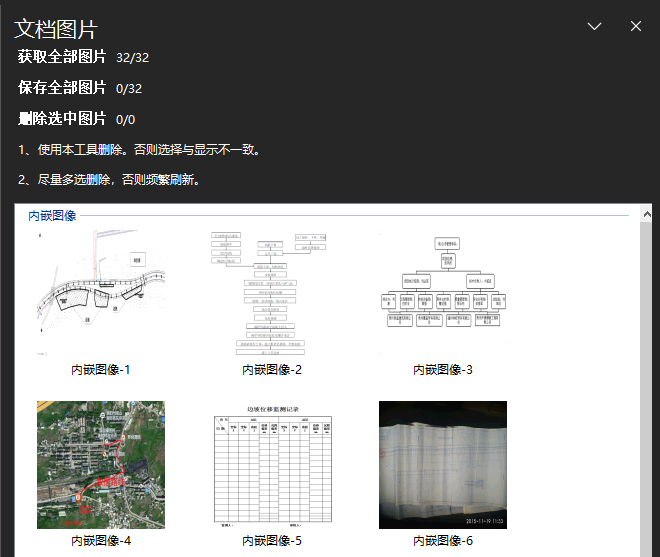Click 保存全部图片 to save all images
This screenshot has width=660, height=557.
62,88
